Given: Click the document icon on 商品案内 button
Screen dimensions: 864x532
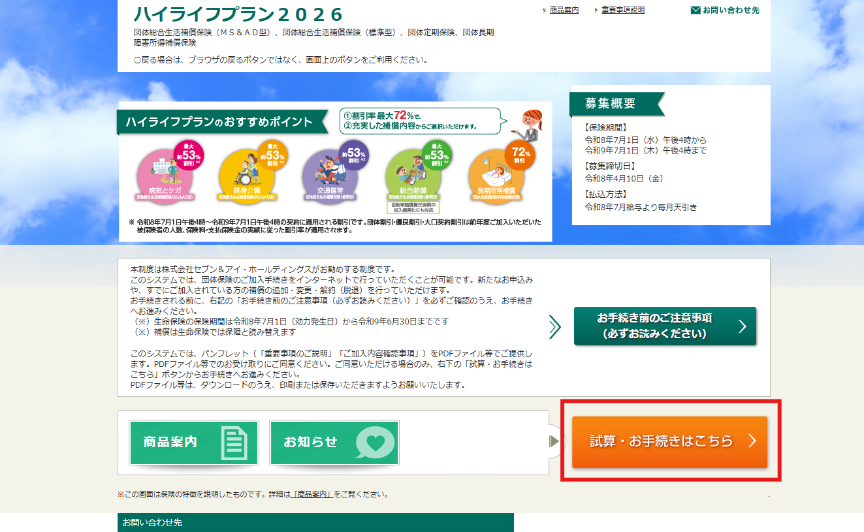Looking at the screenshot, I should pos(232,442).
